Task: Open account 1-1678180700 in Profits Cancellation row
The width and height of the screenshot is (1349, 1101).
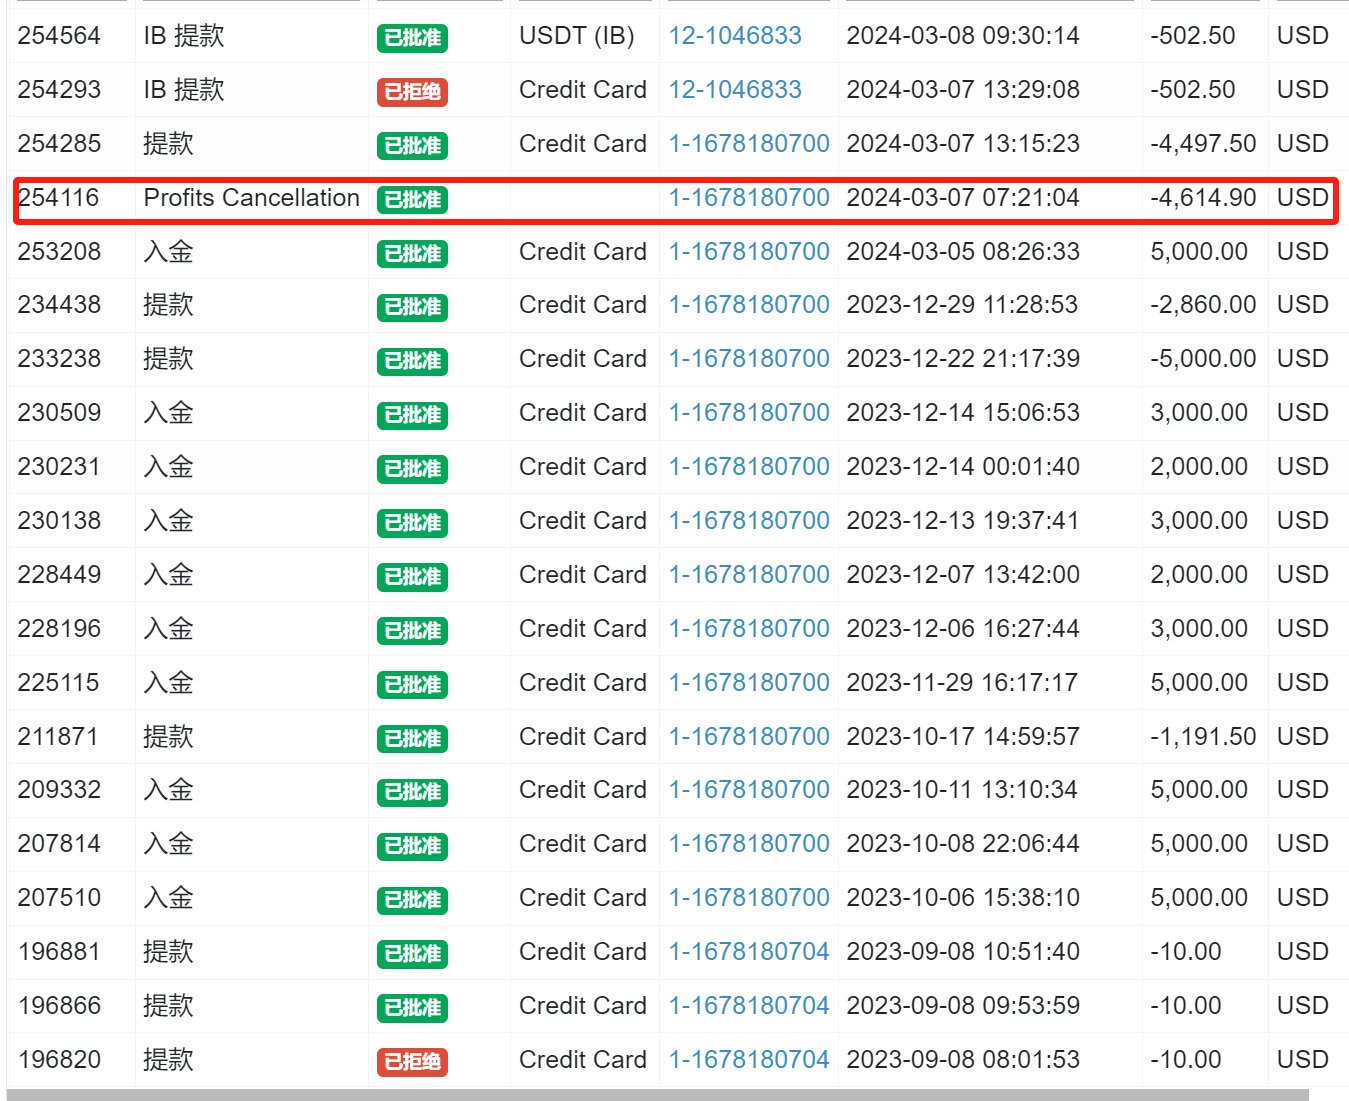Action: [749, 198]
